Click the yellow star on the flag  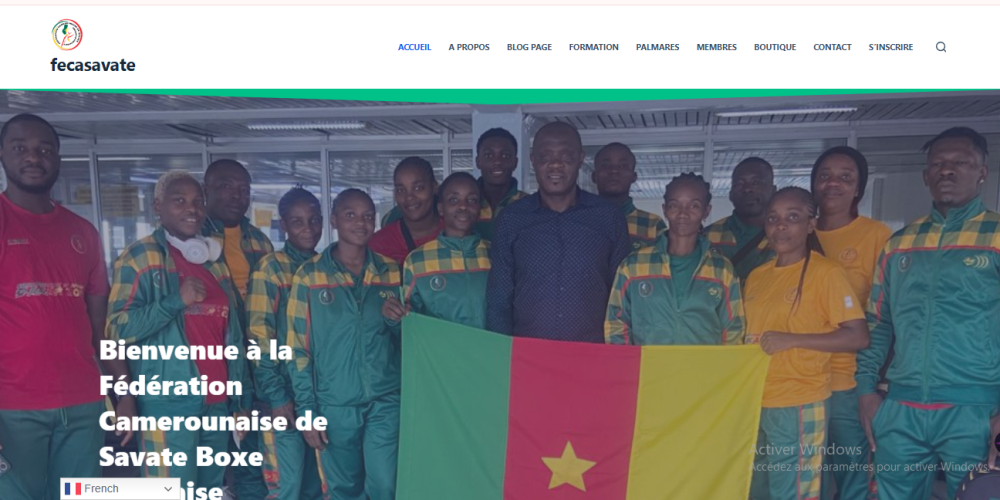click(568, 467)
